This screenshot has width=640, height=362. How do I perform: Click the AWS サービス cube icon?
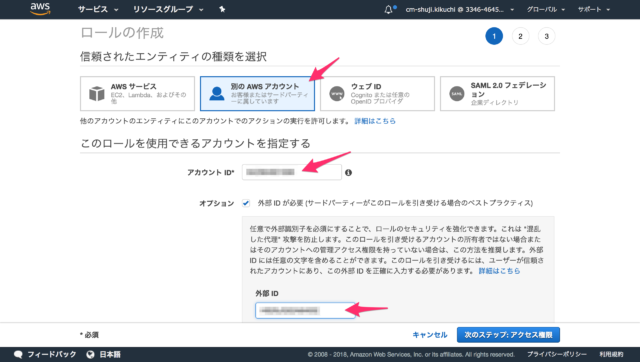coord(97,93)
